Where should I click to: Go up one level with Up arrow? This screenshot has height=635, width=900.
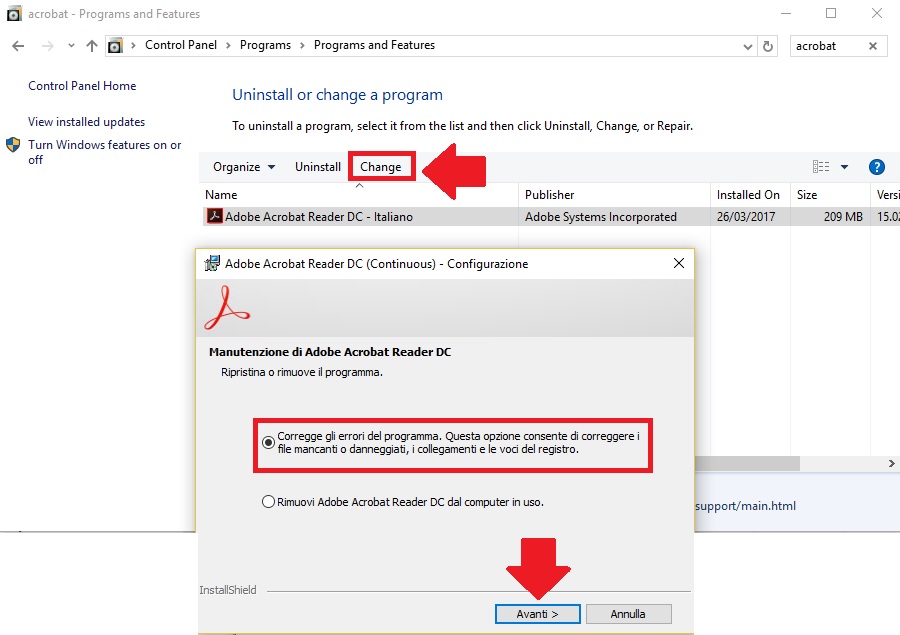point(92,46)
